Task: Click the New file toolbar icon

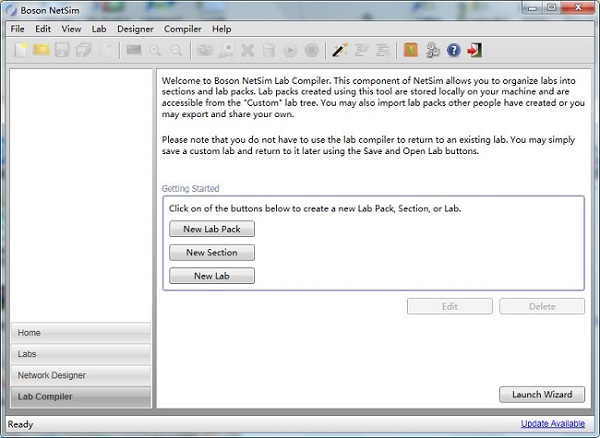Action: [20, 50]
